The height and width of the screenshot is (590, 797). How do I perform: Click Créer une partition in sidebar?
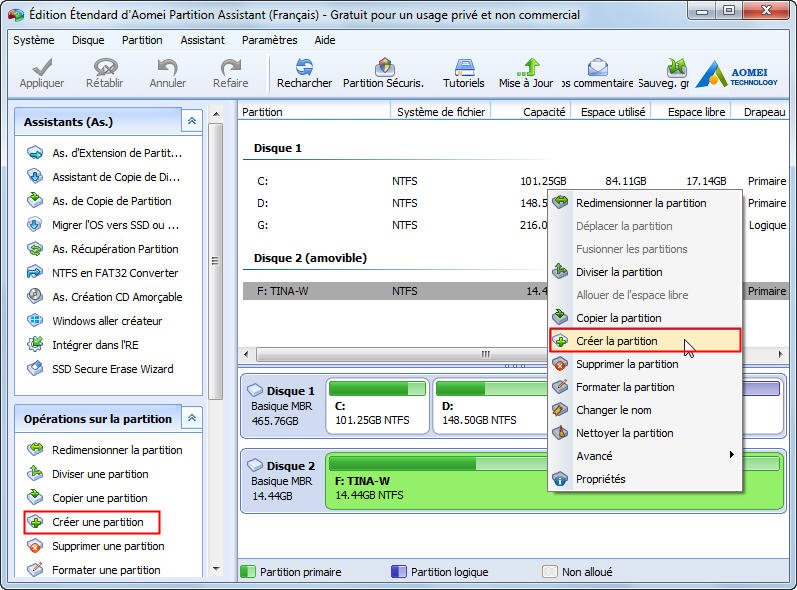pyautogui.click(x=92, y=522)
